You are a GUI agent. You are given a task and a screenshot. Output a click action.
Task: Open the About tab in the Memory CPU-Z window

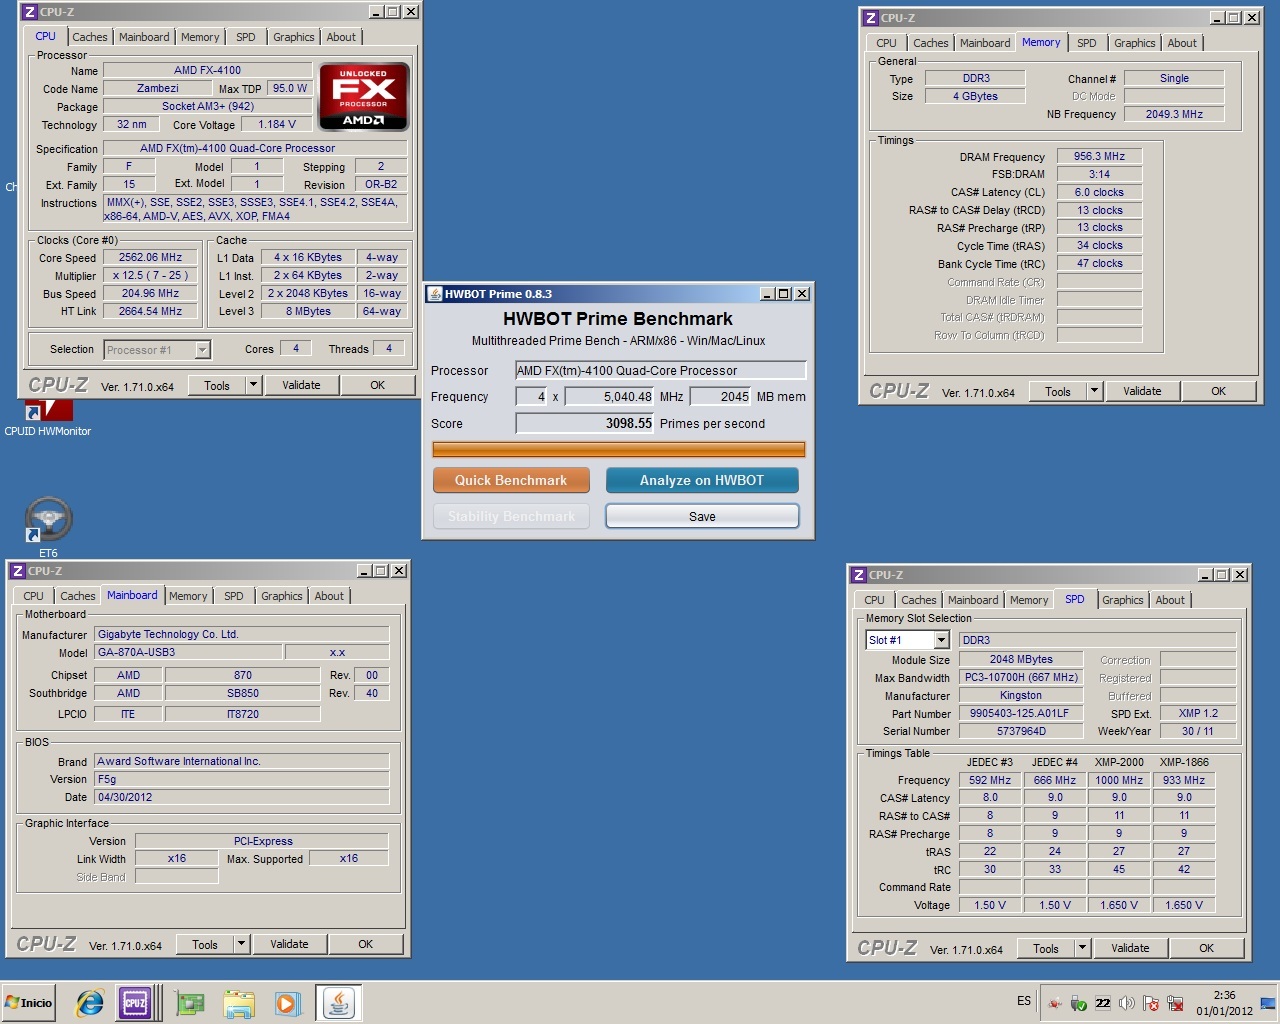(1182, 43)
